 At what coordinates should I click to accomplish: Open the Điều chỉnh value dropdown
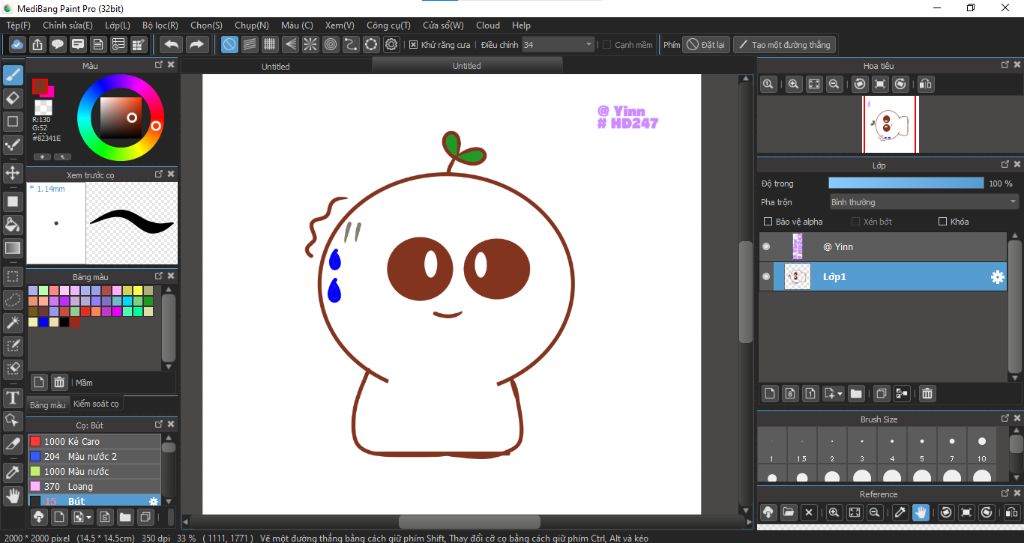588,44
